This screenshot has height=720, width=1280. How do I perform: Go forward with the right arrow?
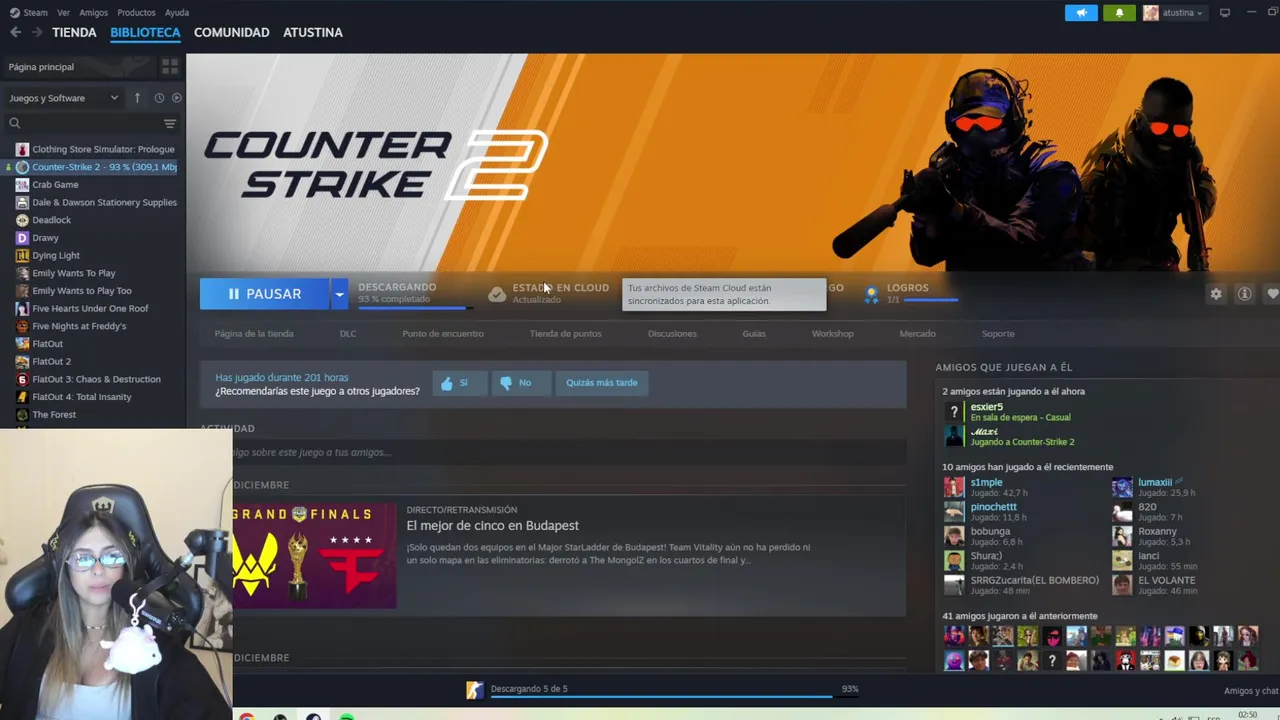37,32
